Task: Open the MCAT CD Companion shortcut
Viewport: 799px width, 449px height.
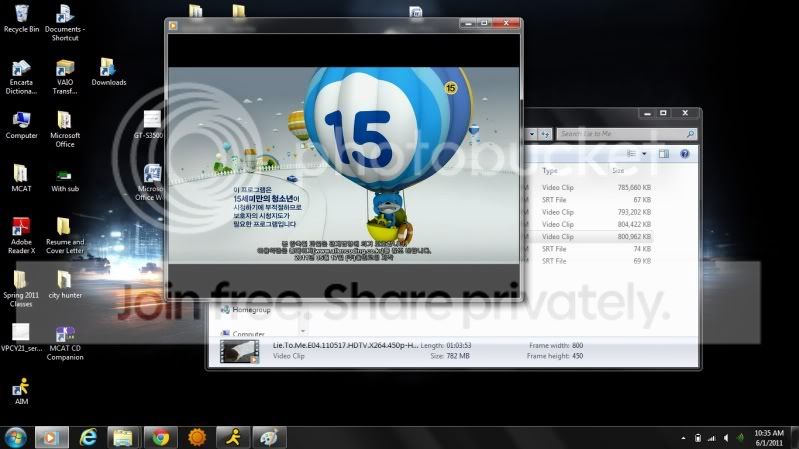Action: (65, 344)
